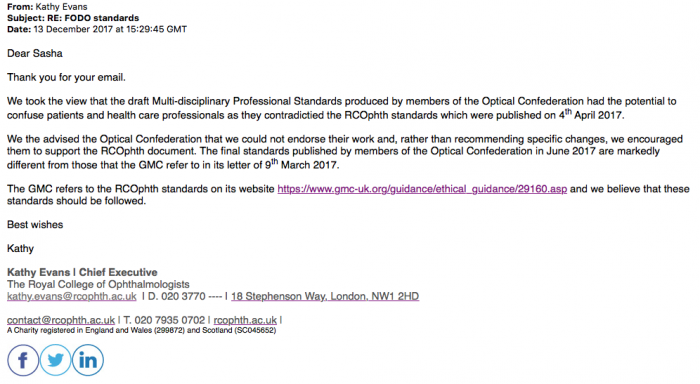Click the 4th April 2017 publication date text

[591, 114]
